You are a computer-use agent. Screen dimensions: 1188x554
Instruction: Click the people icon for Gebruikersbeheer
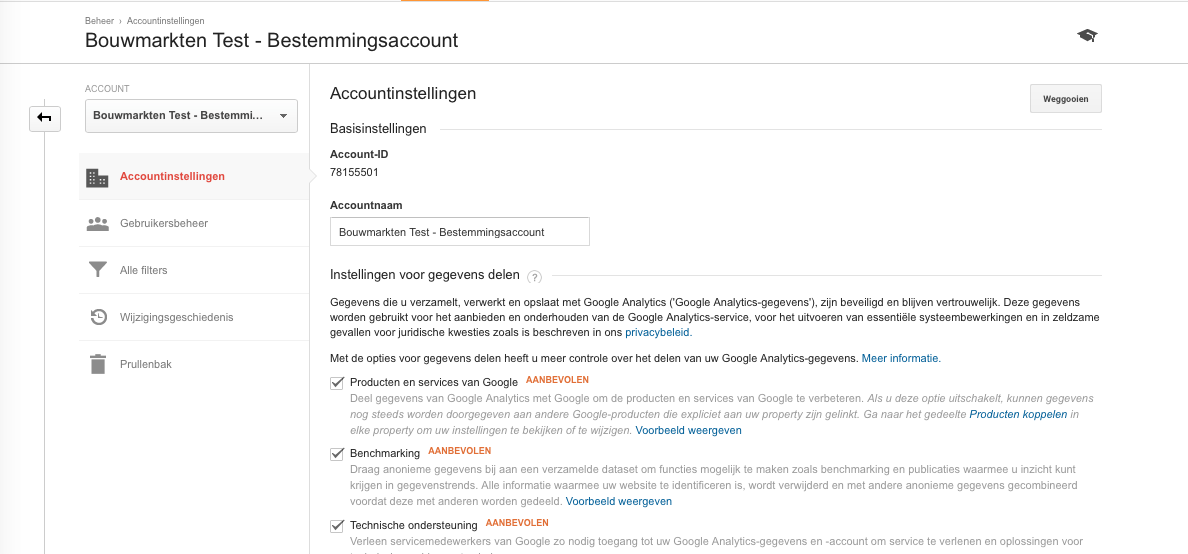click(x=98, y=224)
